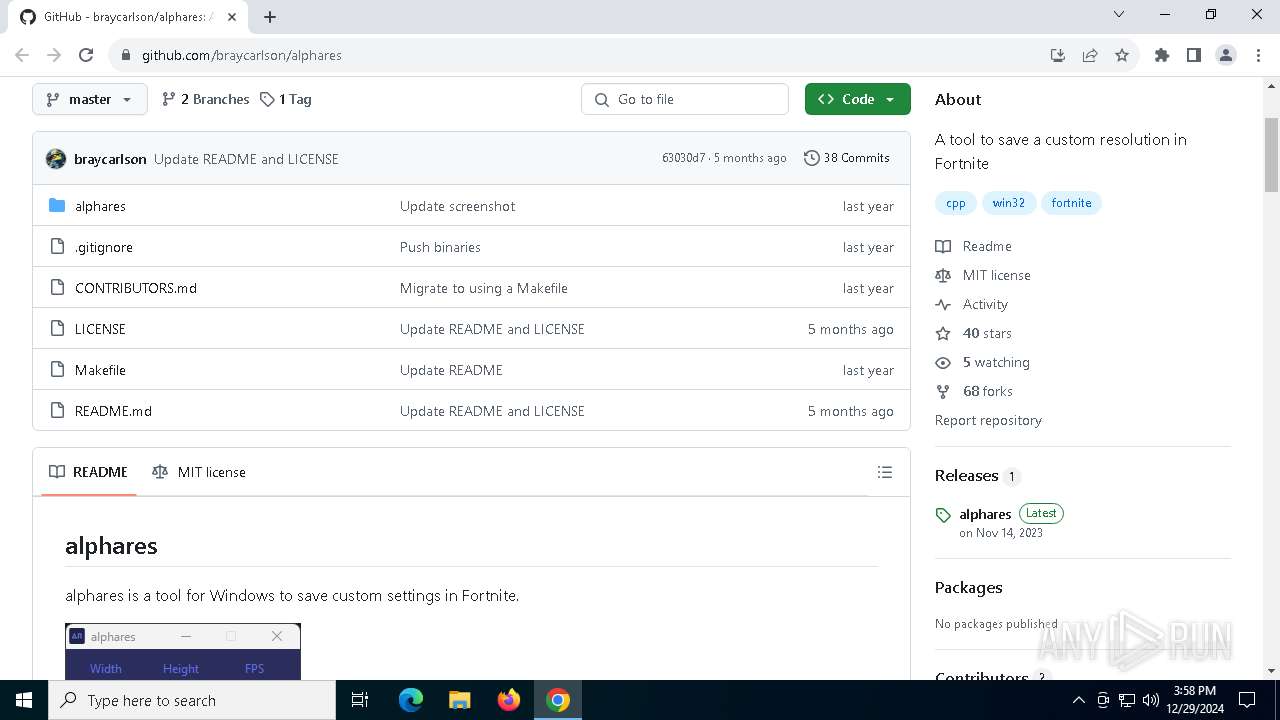The width and height of the screenshot is (1280, 720).
Task: Launch Microsoft Edge from taskbar
Action: click(x=411, y=700)
